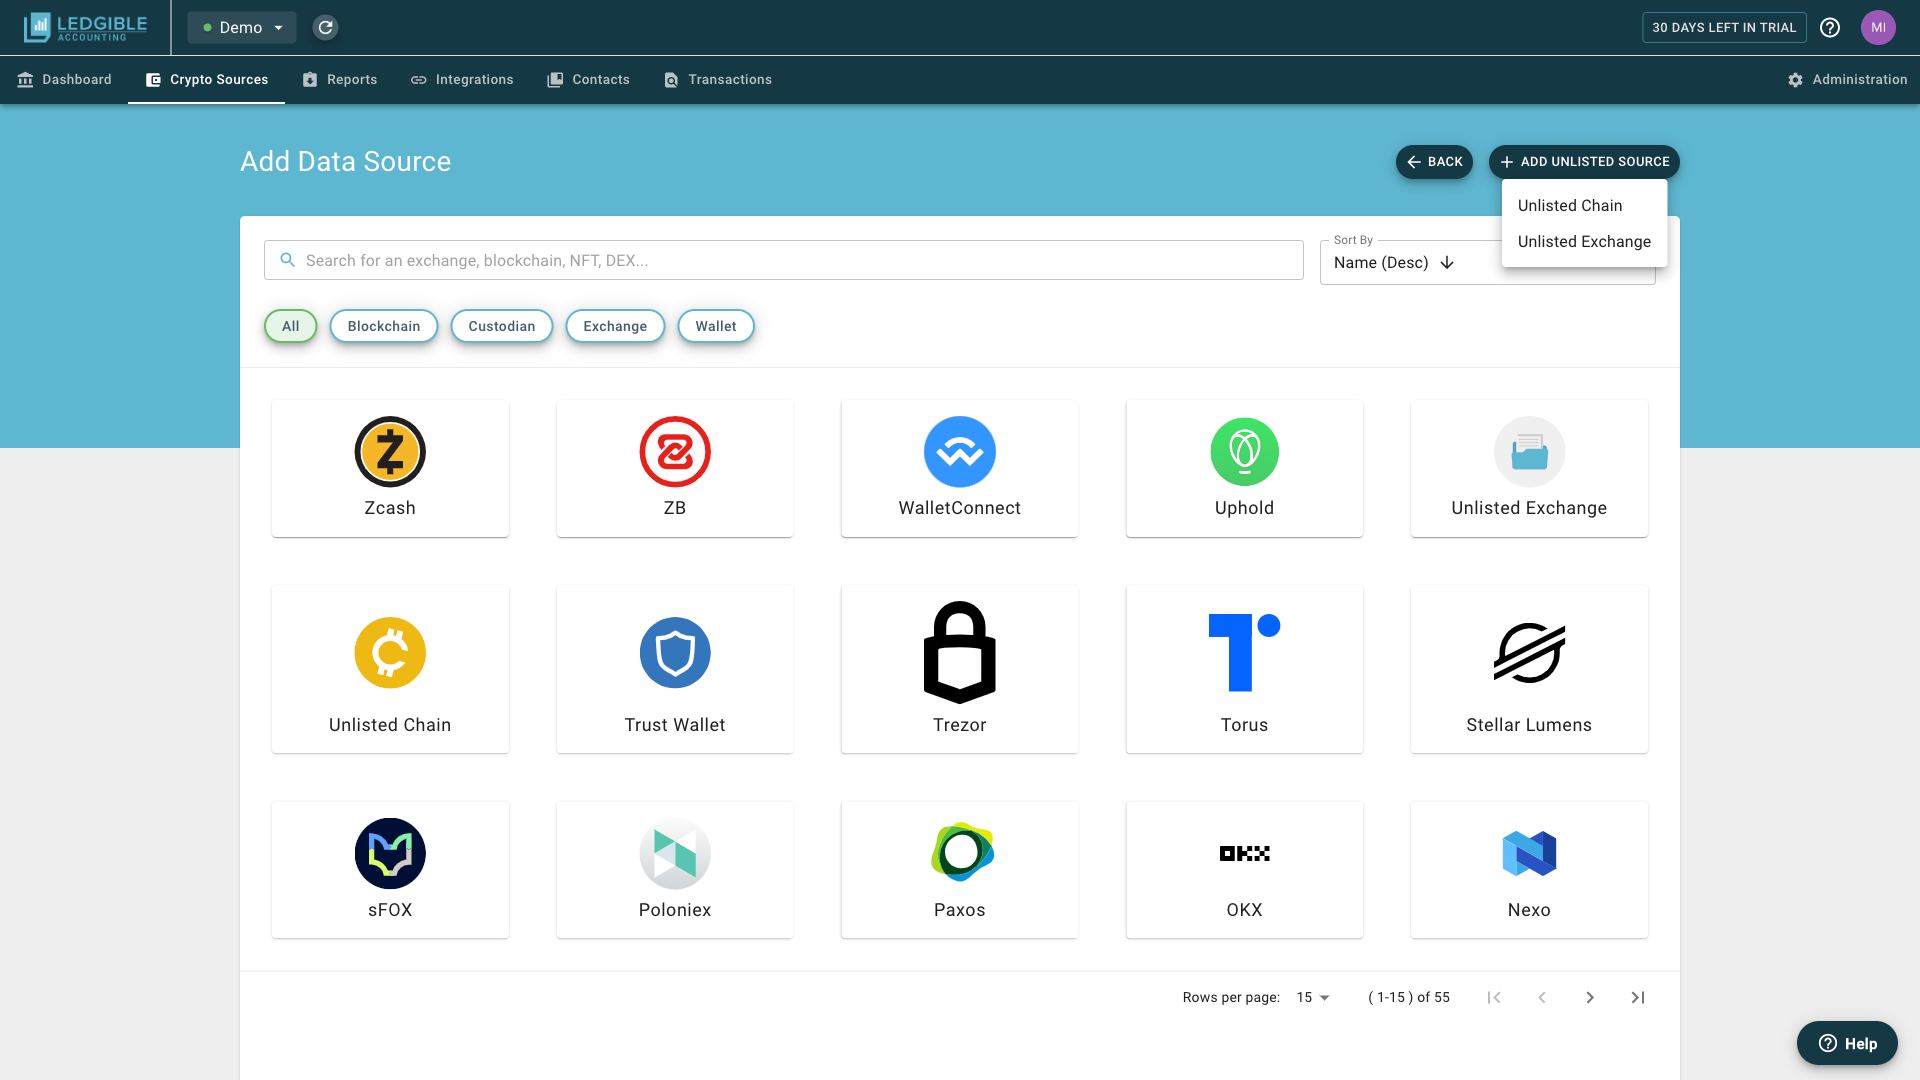Click the (1-15) of 55 page count
This screenshot has width=1920, height=1080.
coord(1409,997)
